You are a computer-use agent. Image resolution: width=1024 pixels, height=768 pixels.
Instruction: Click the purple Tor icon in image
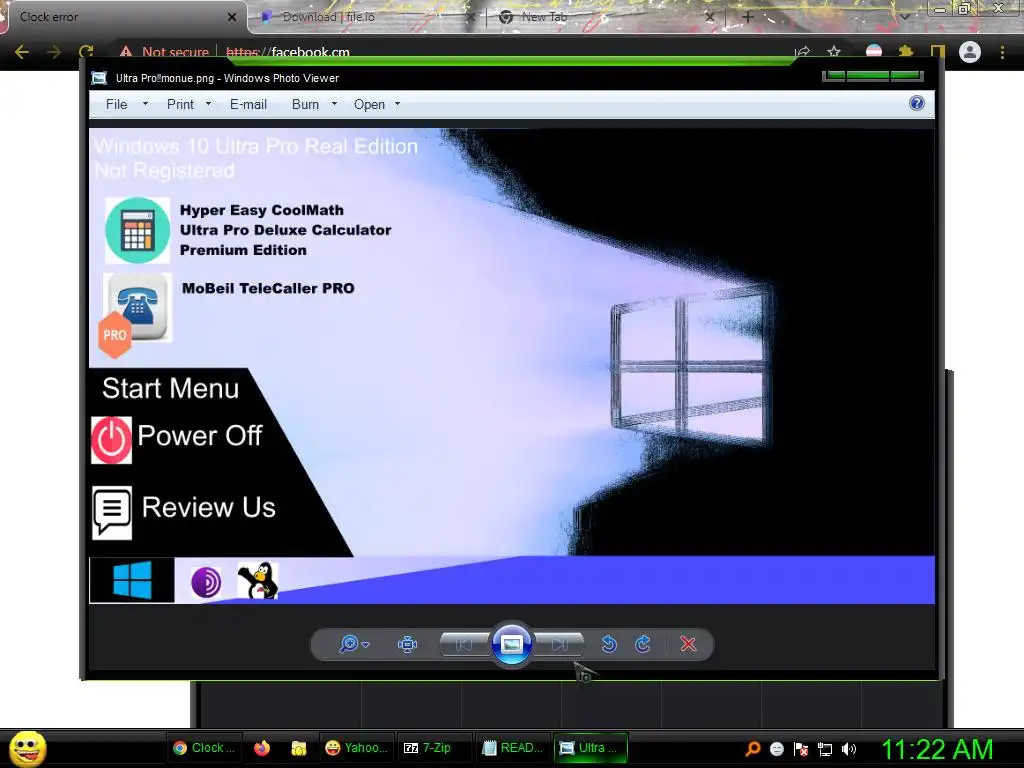[206, 582]
